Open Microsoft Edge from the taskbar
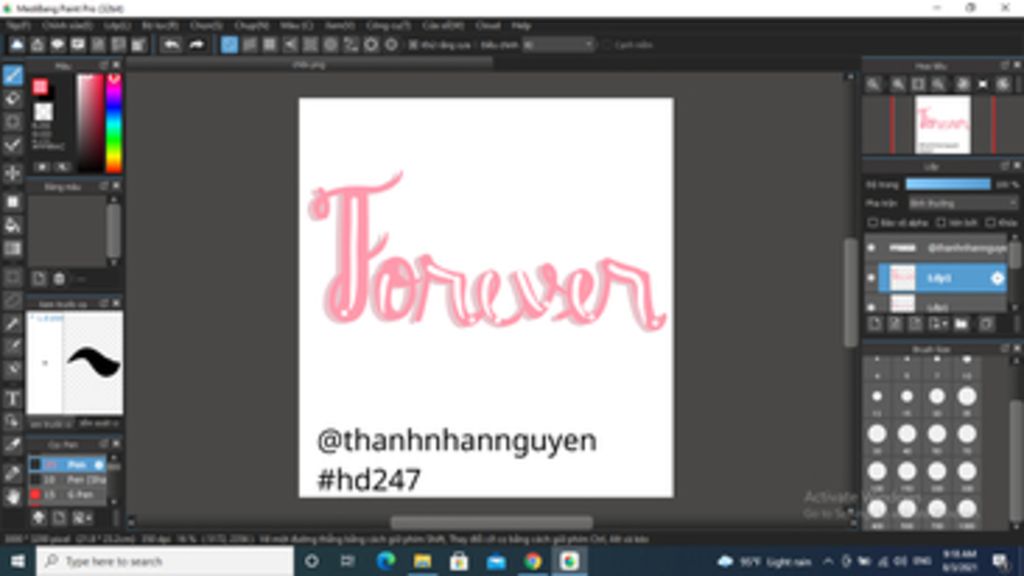1024x576 pixels. coord(386,561)
